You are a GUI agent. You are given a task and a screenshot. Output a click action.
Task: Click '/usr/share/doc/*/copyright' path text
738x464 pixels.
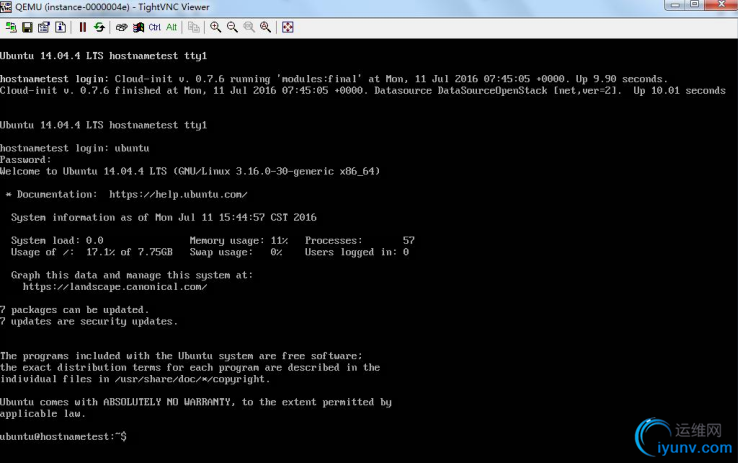tap(190, 379)
